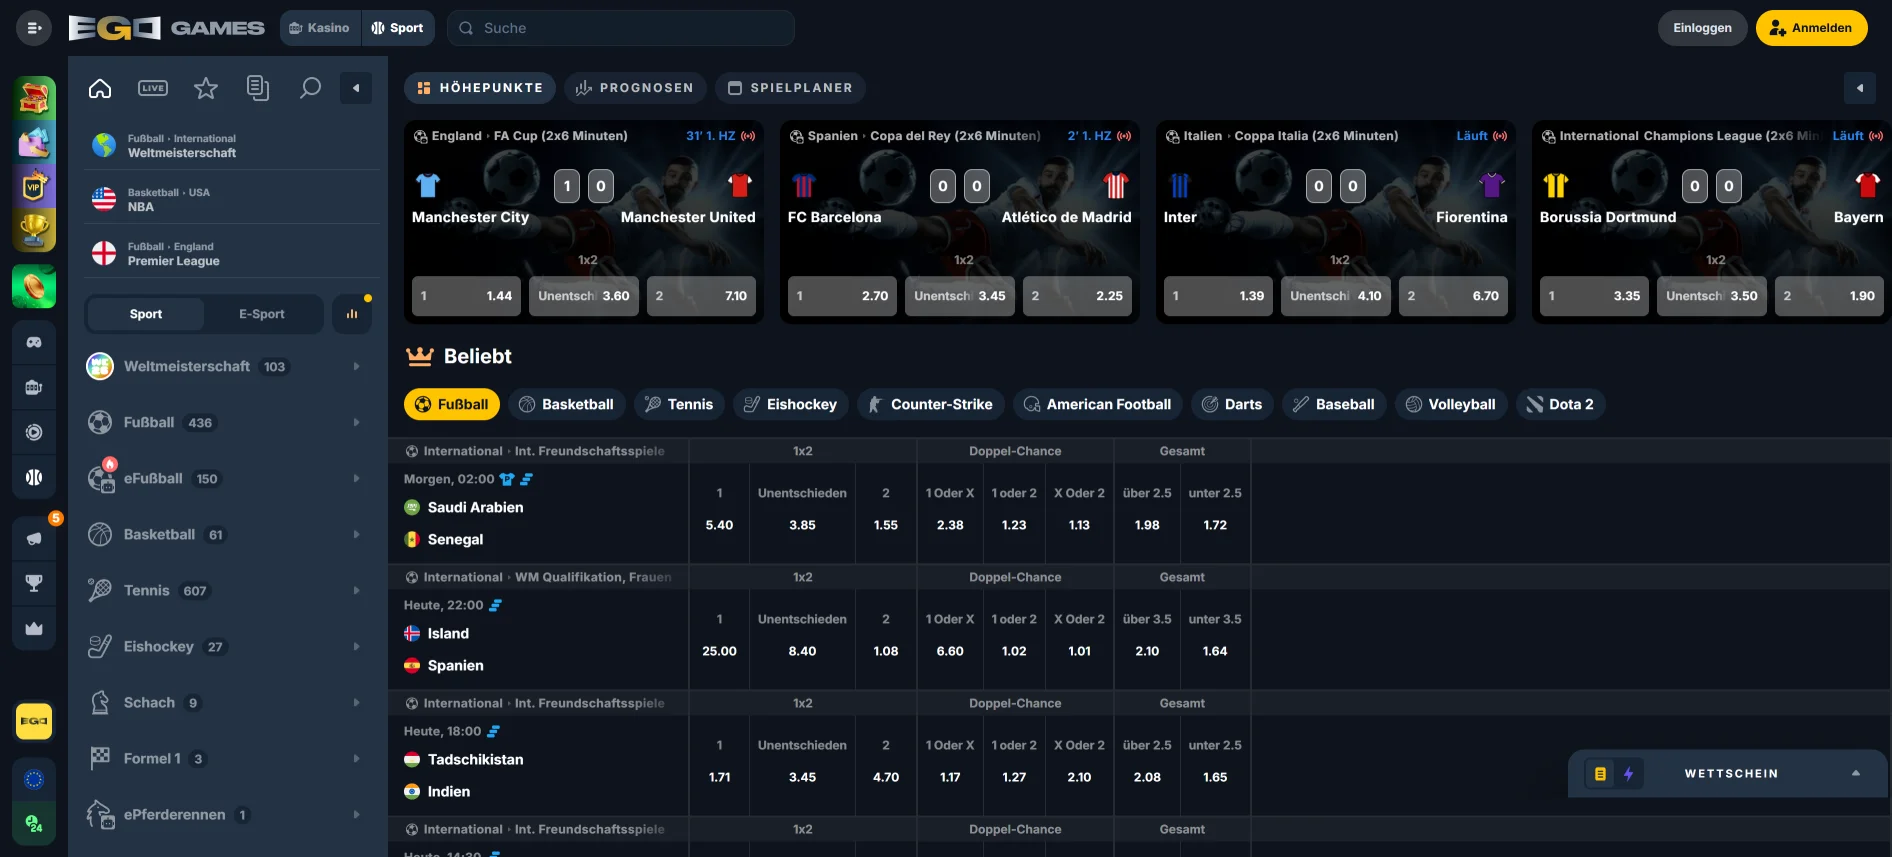Image resolution: width=1892 pixels, height=857 pixels.
Task: Open the trophy icon in left rail
Action: tap(34, 229)
